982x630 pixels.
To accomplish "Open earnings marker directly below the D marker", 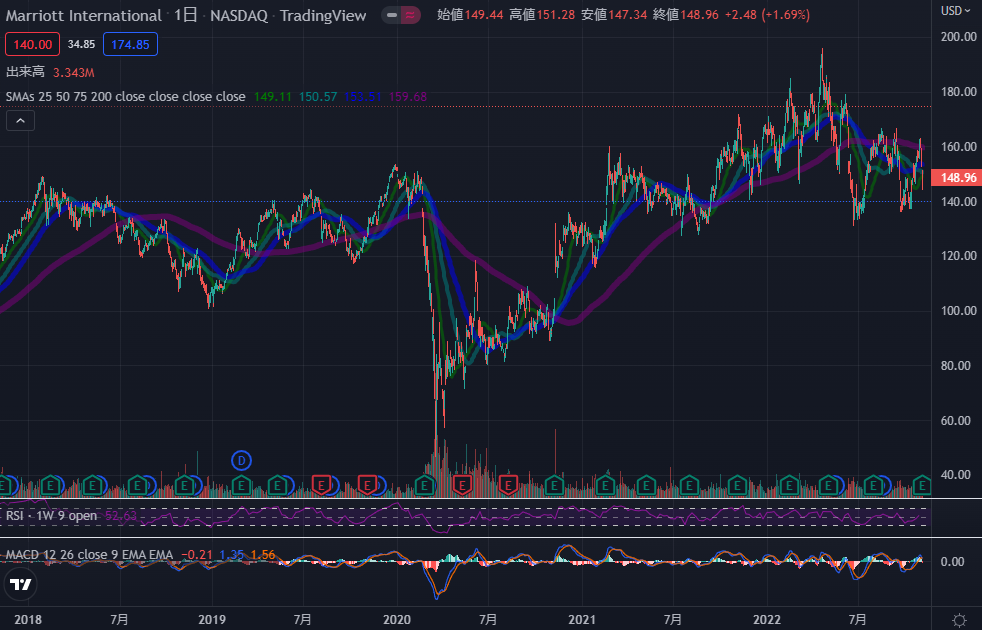I will tap(241, 485).
